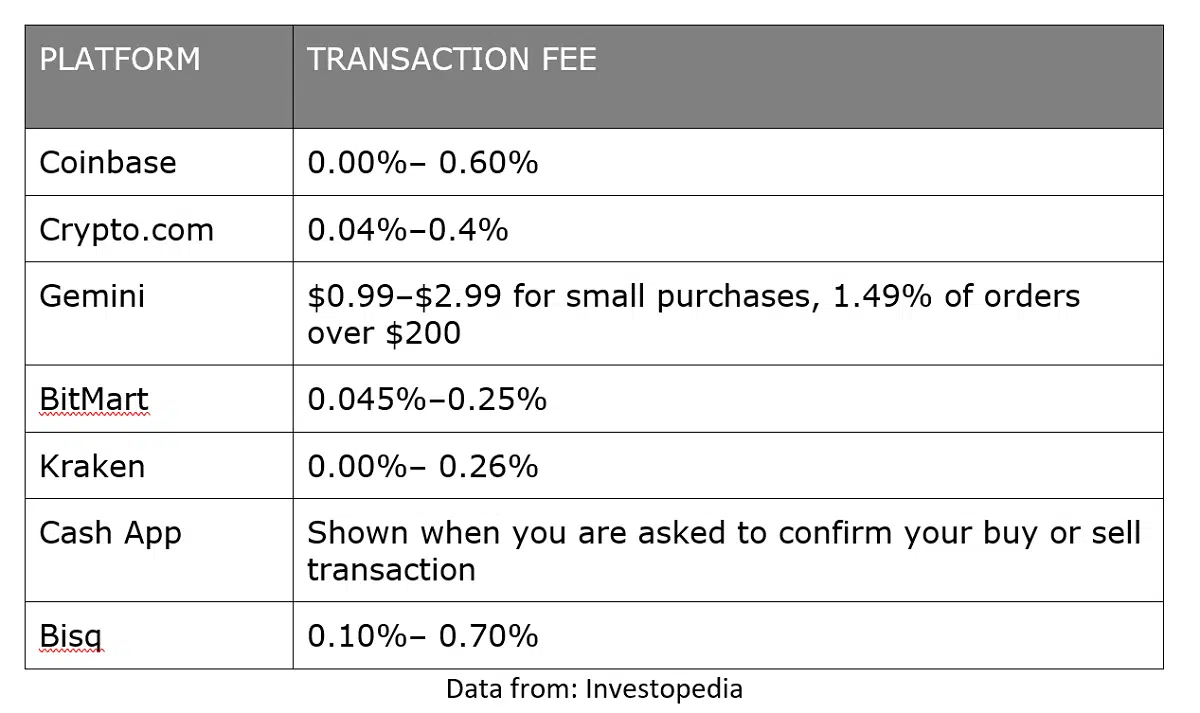The height and width of the screenshot is (713, 1200).
Task: Select the Crypto.com fee 0.04%–0.4%
Action: click(407, 230)
